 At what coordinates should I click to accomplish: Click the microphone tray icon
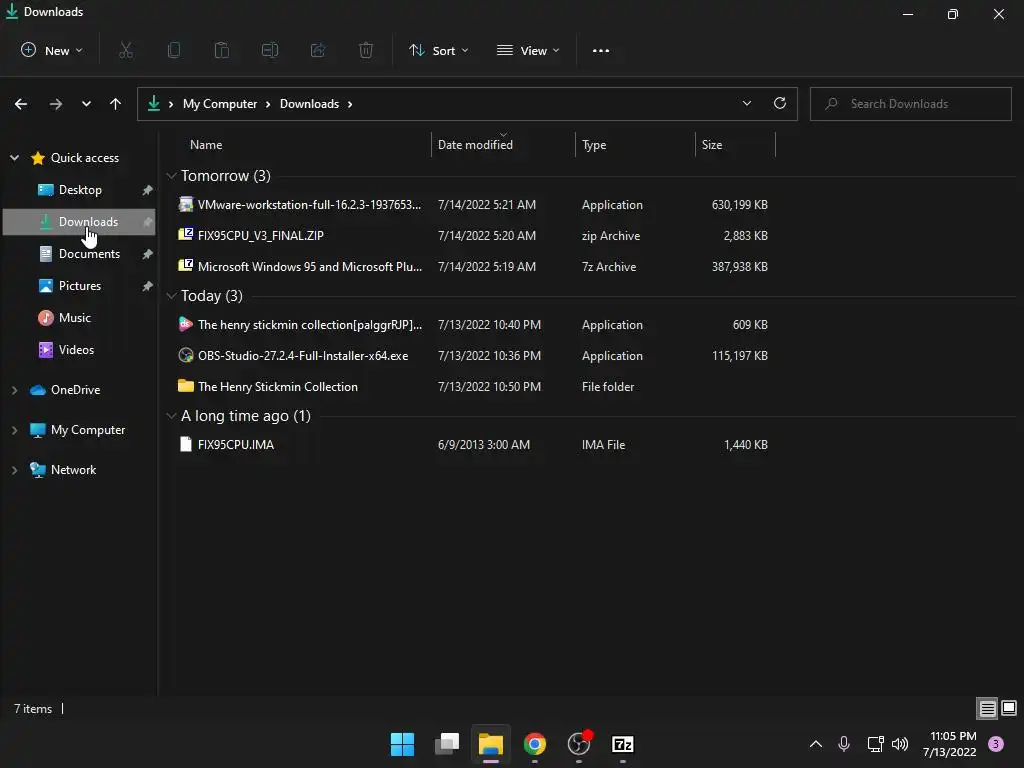coord(844,744)
